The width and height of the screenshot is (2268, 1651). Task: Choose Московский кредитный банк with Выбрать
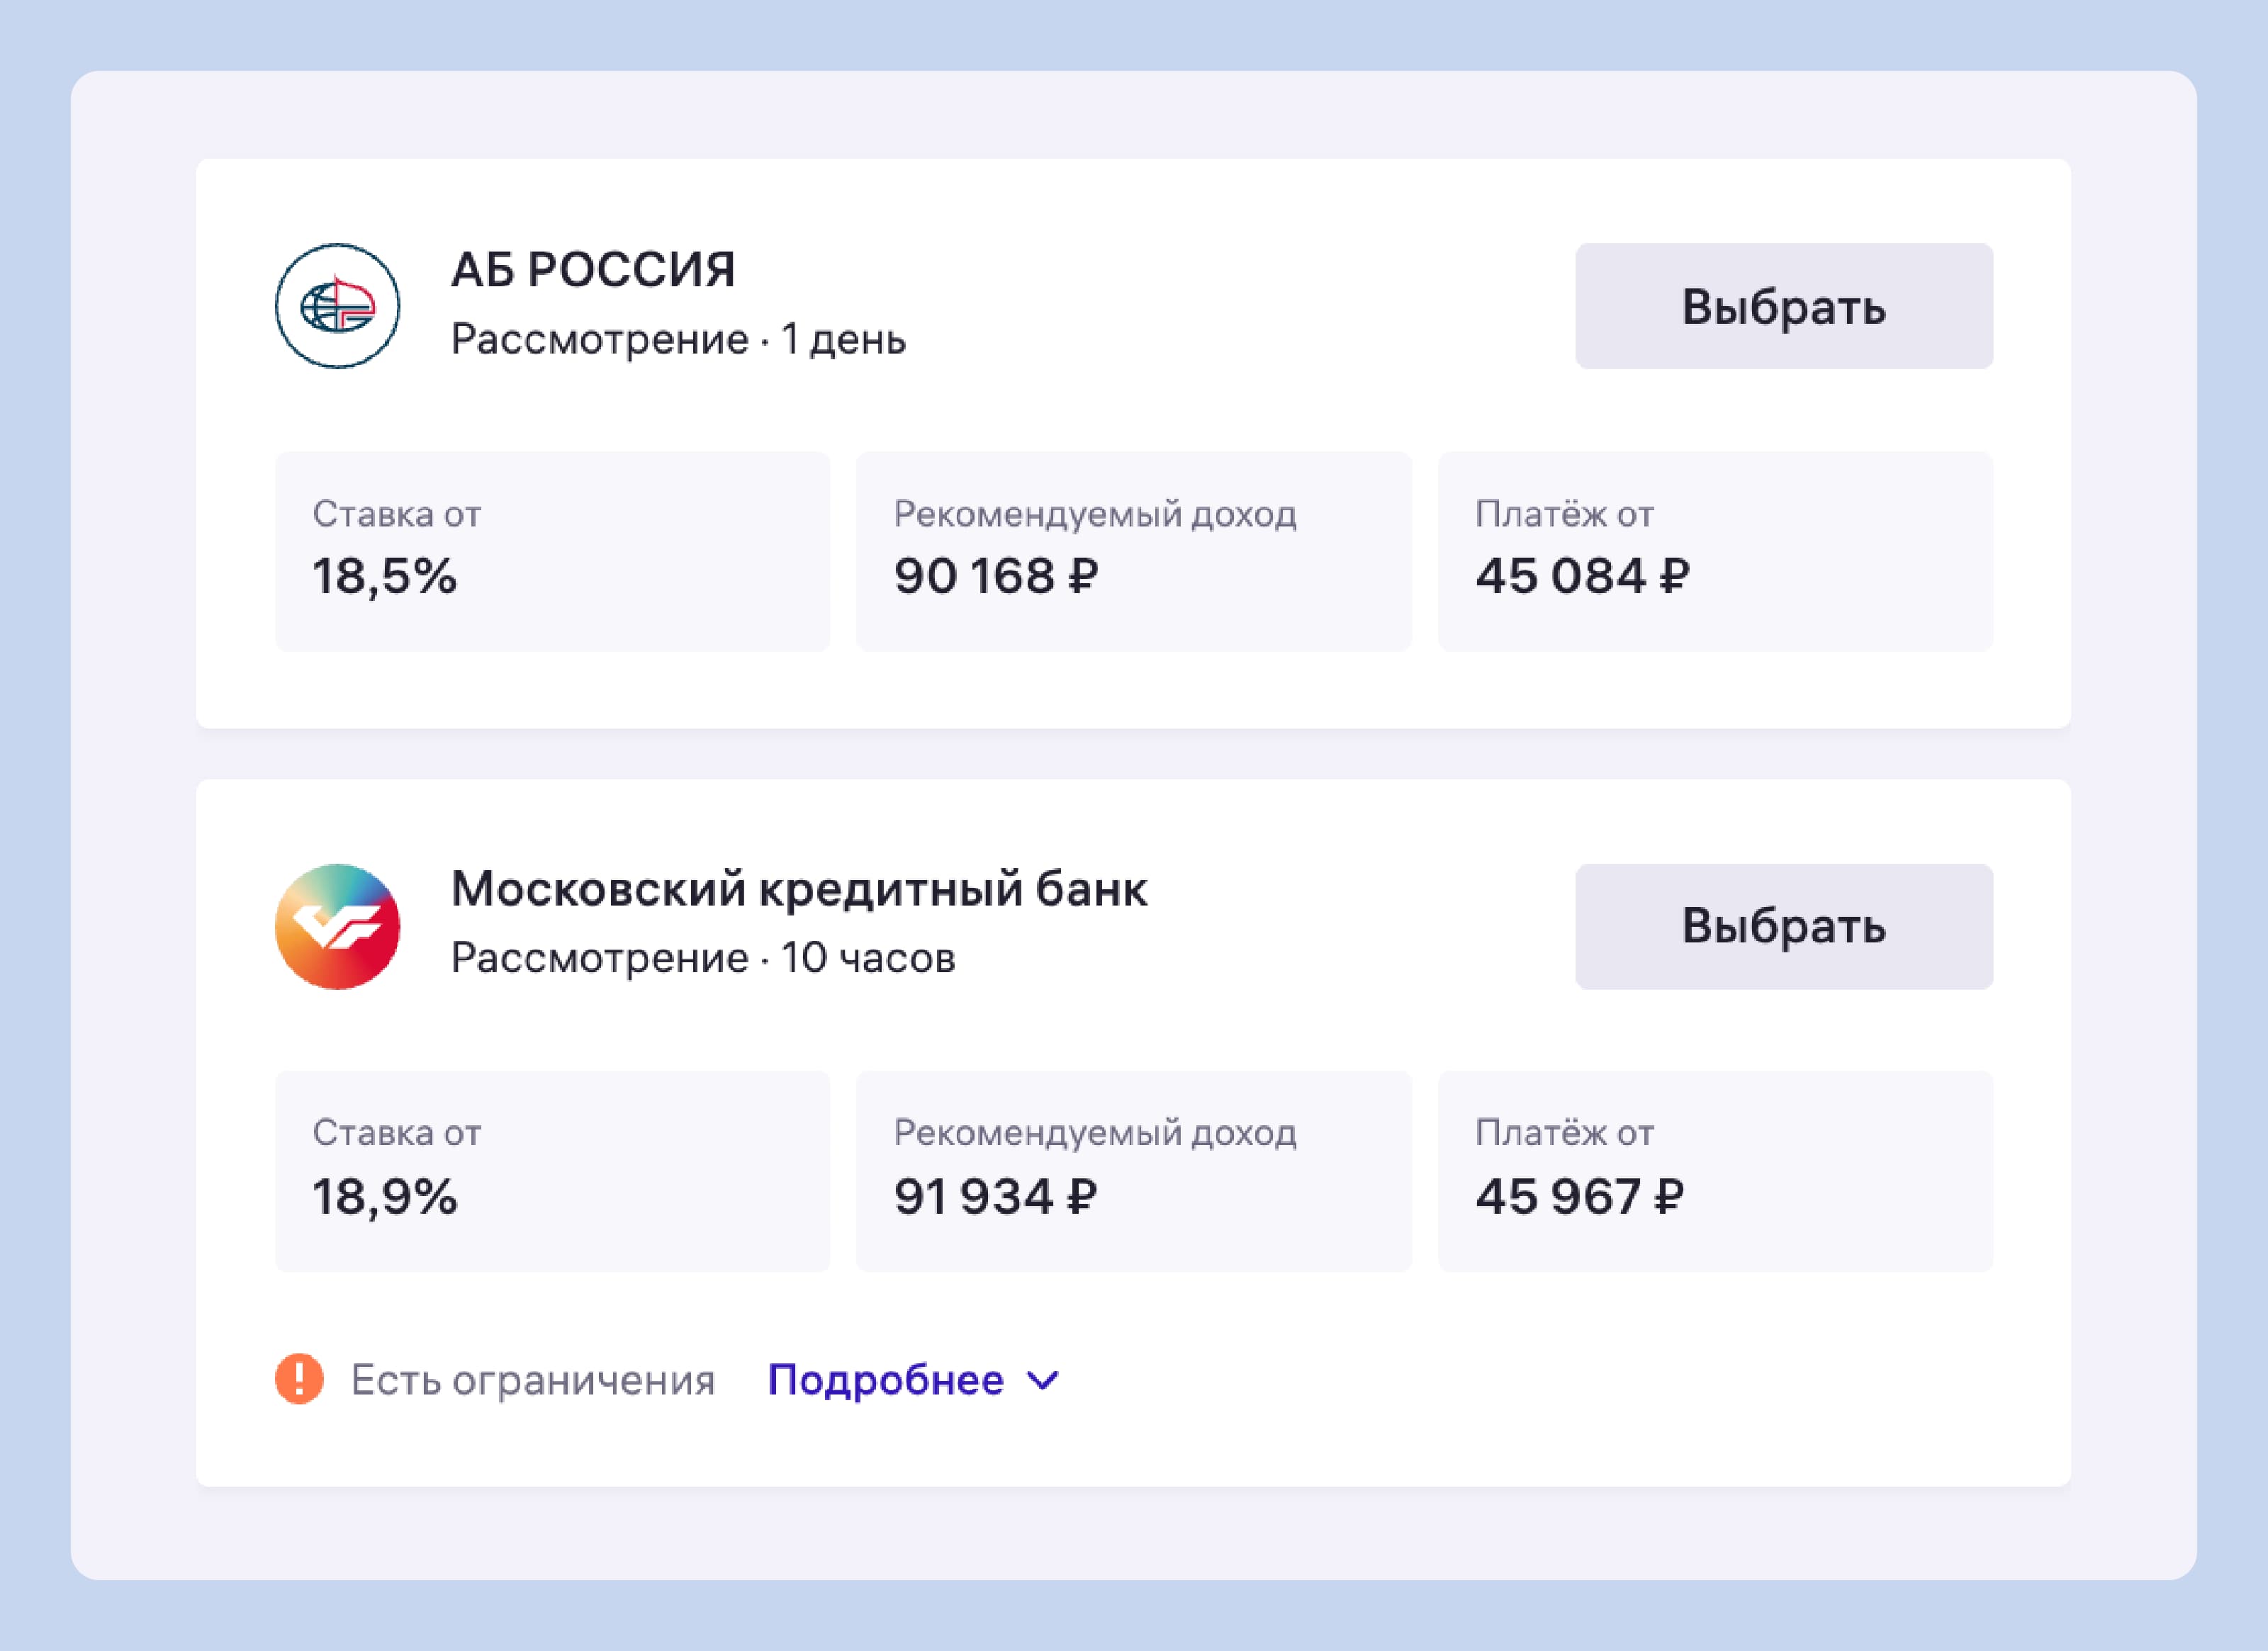pyautogui.click(x=1784, y=926)
